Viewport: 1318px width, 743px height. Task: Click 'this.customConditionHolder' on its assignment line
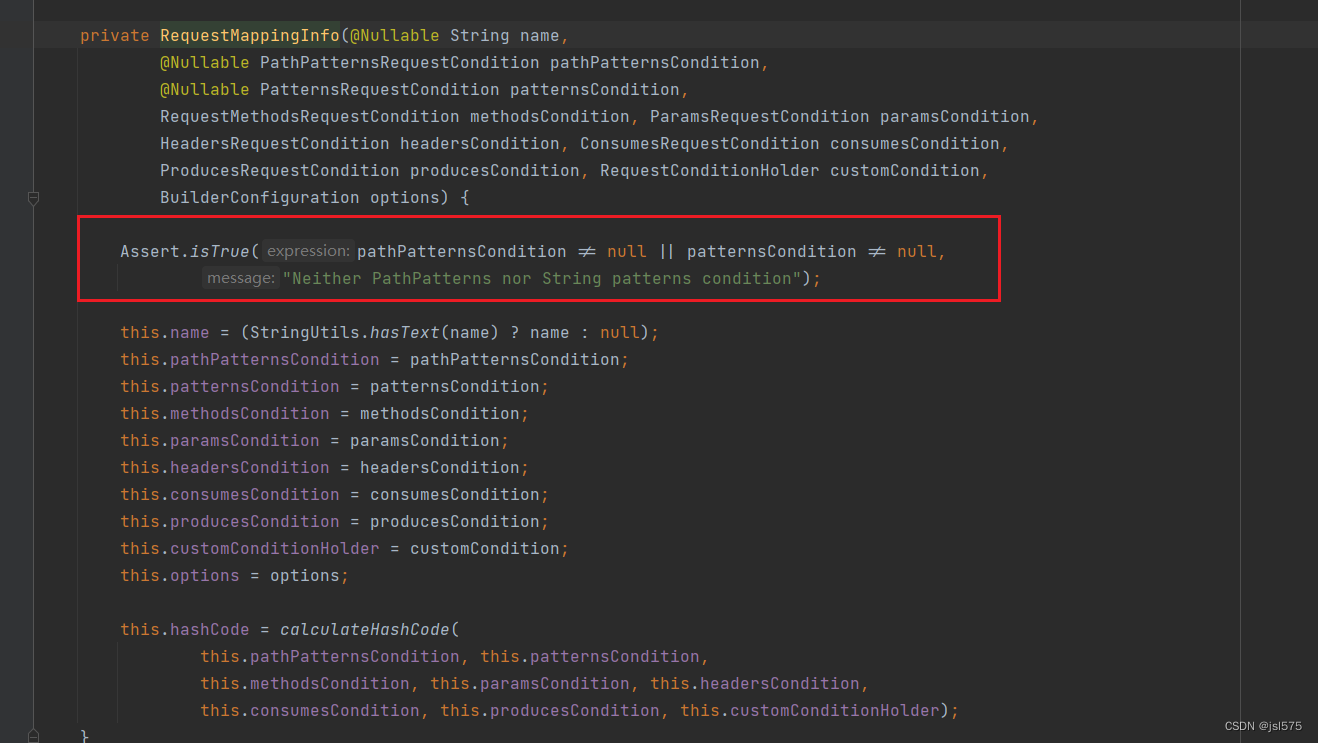[250, 549]
